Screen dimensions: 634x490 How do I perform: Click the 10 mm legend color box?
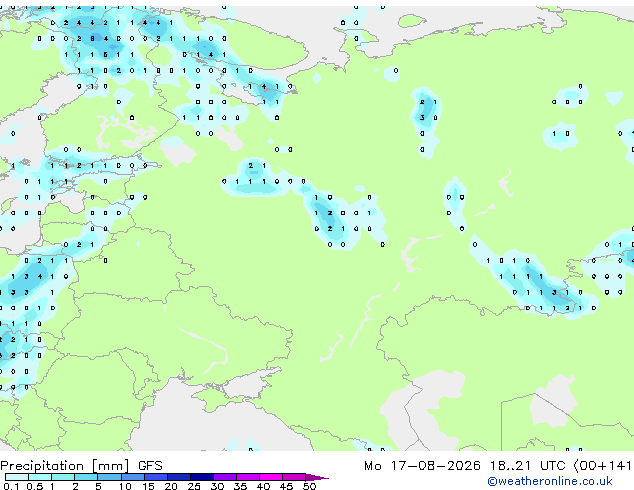[x=132, y=477]
